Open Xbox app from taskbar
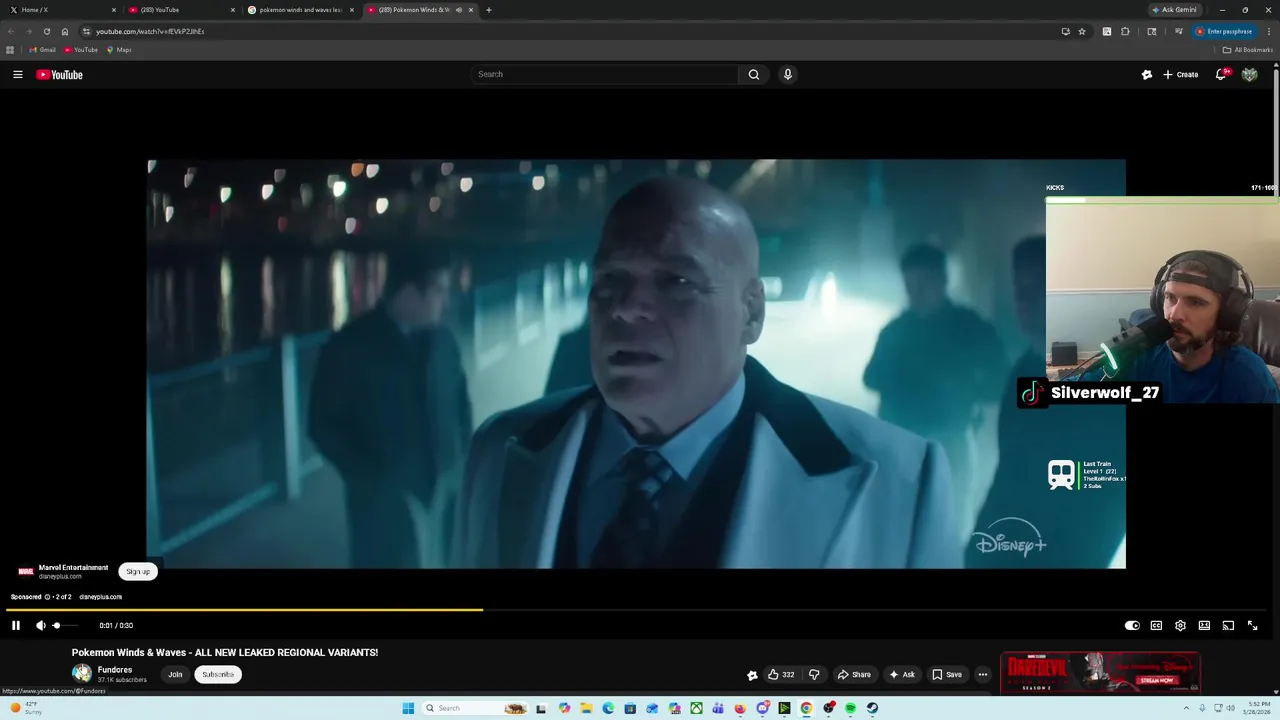1280x720 pixels. tap(696, 708)
